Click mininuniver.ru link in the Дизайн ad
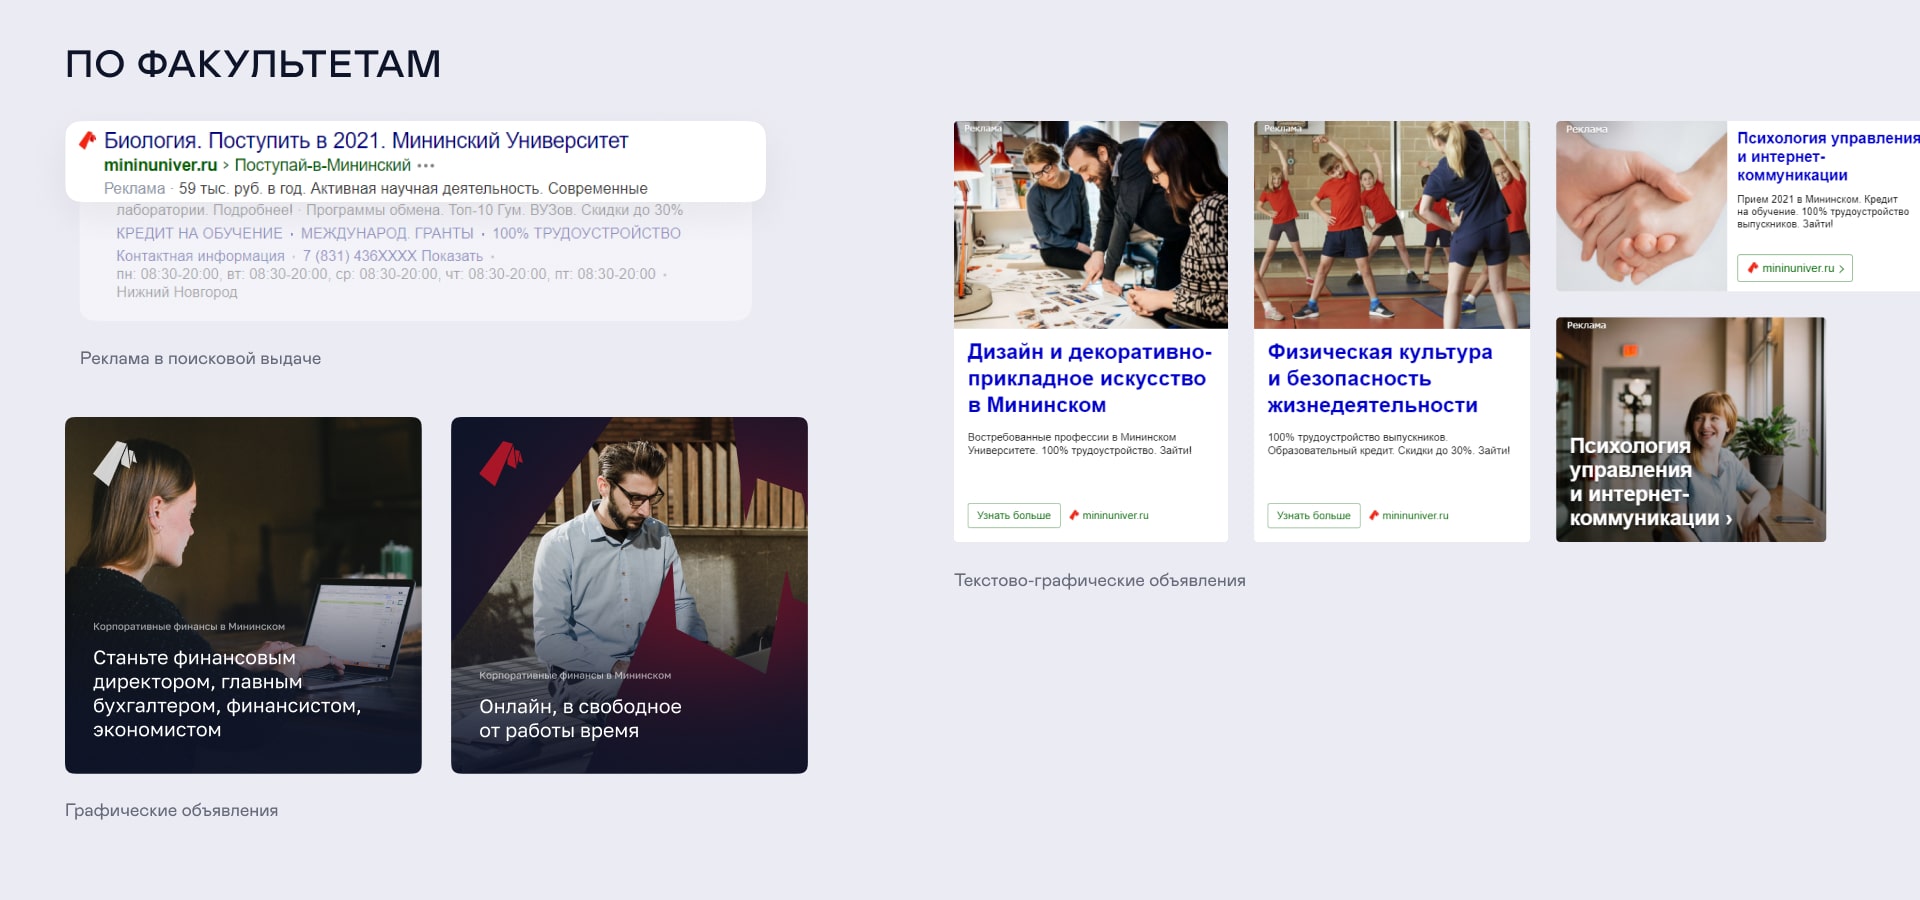This screenshot has height=900, width=1920. [x=1115, y=515]
